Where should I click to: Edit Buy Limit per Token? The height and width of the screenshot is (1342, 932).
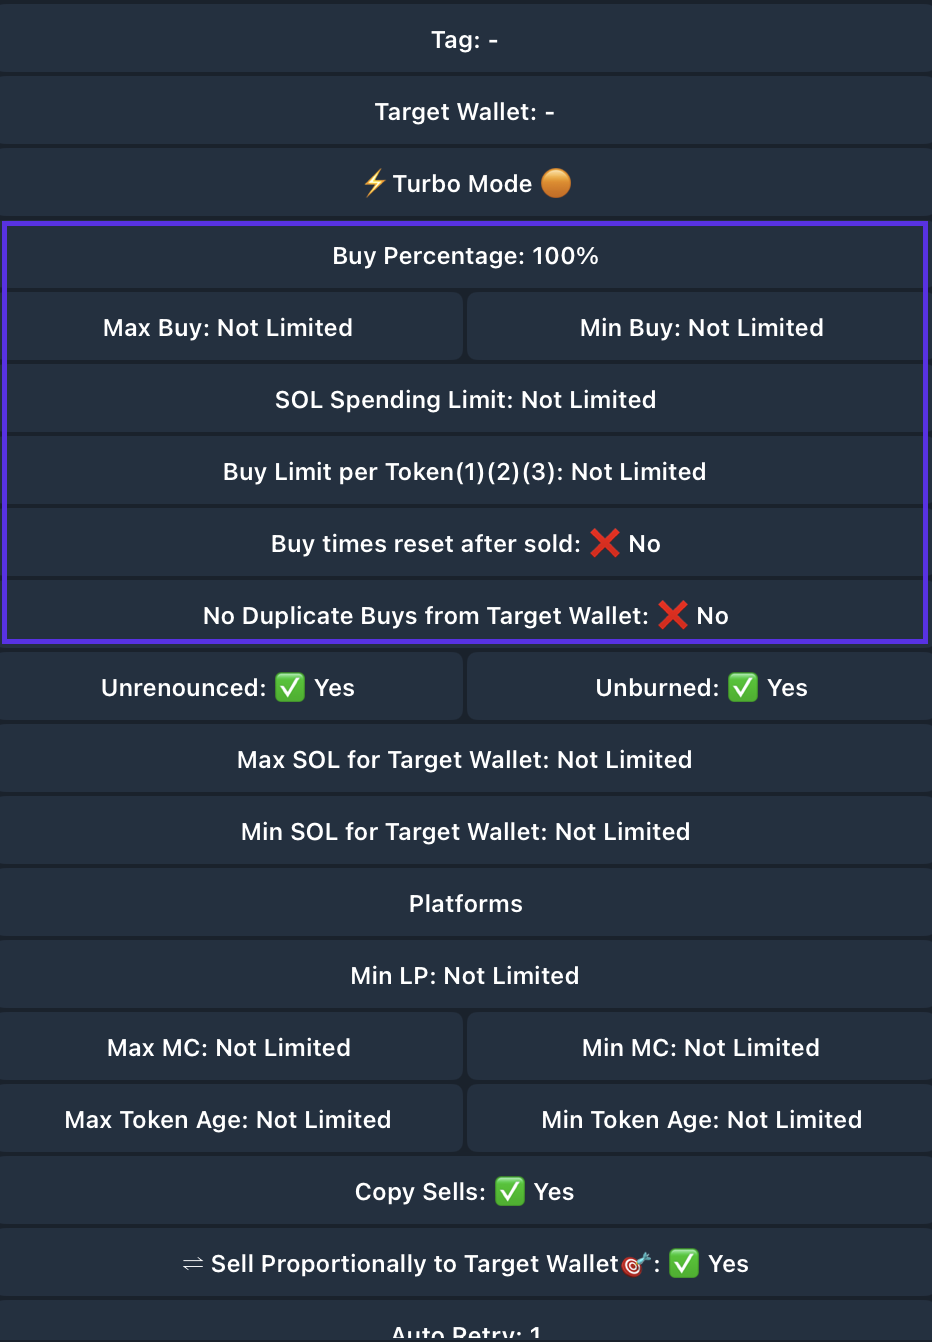(465, 472)
